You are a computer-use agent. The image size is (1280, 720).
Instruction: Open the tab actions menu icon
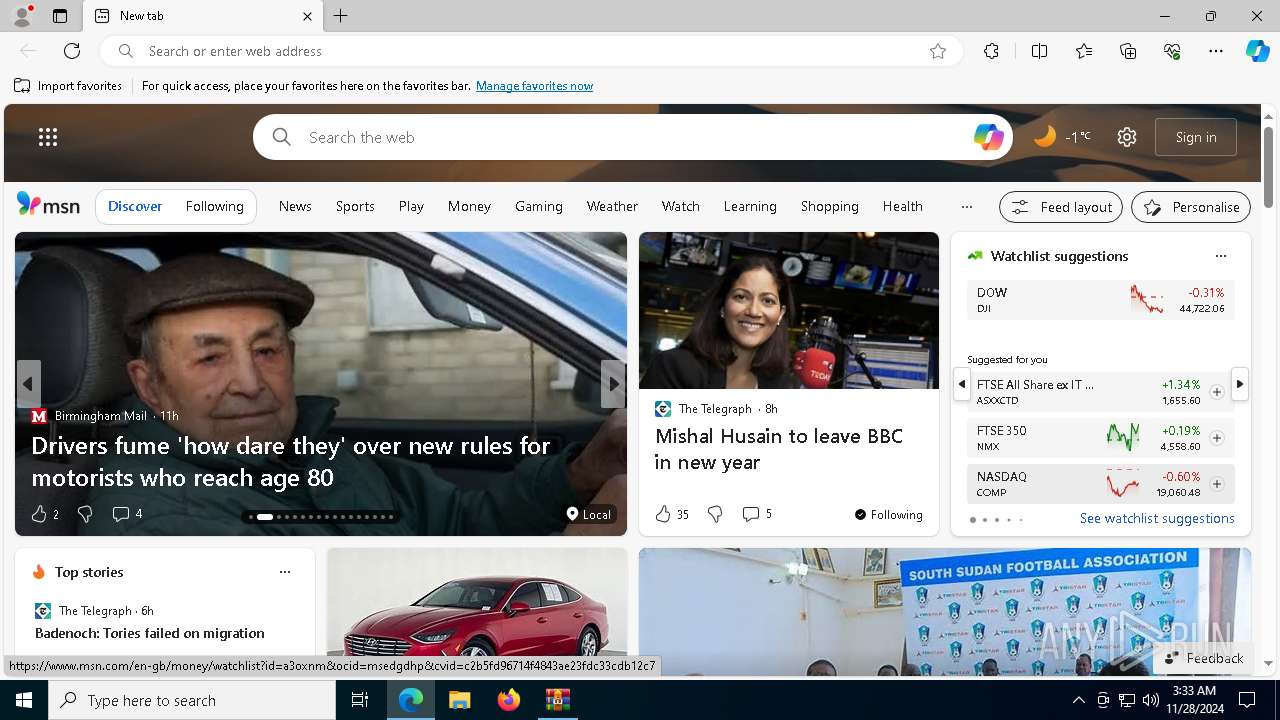60,16
